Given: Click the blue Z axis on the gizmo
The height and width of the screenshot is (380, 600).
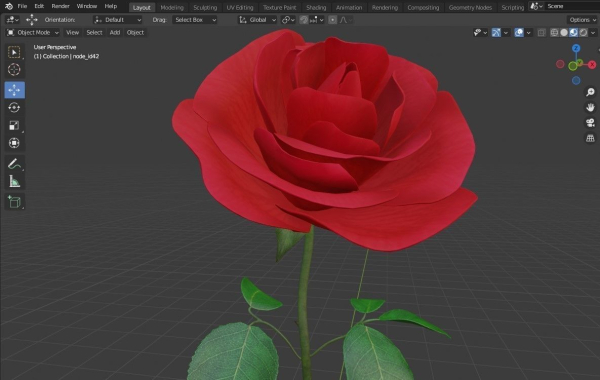Looking at the screenshot, I should 576,48.
